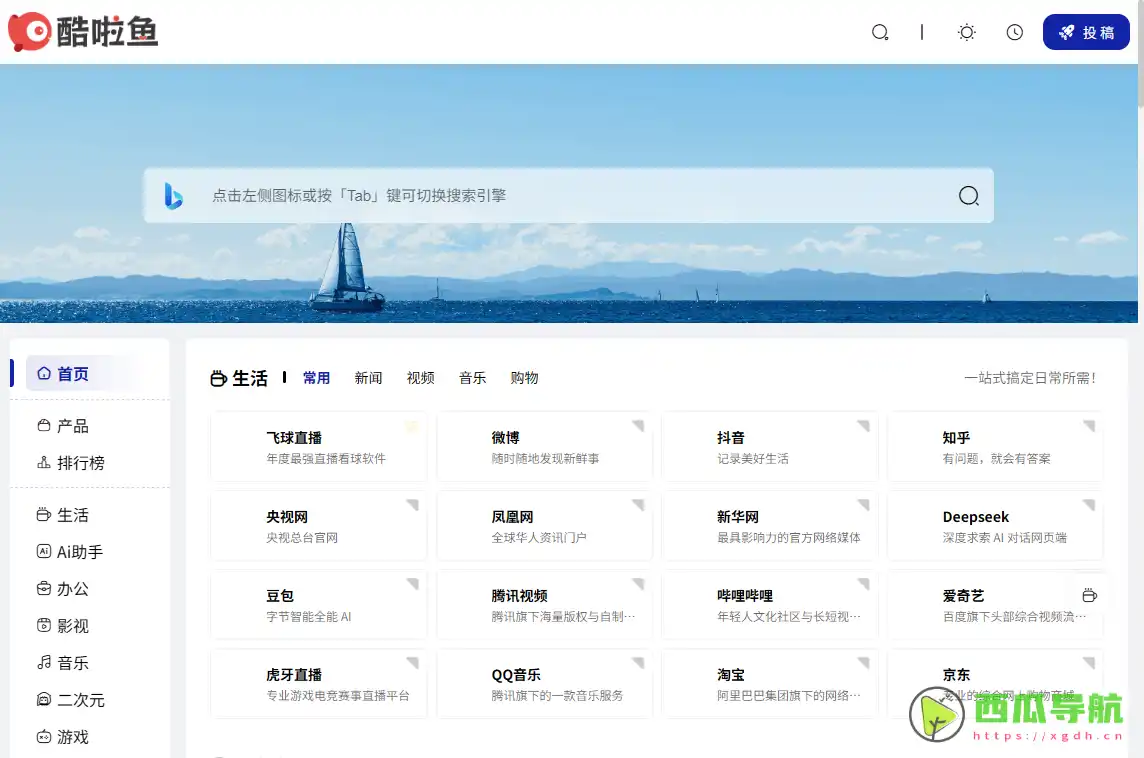
Task: Open the 新华网 card
Action: 770,526
